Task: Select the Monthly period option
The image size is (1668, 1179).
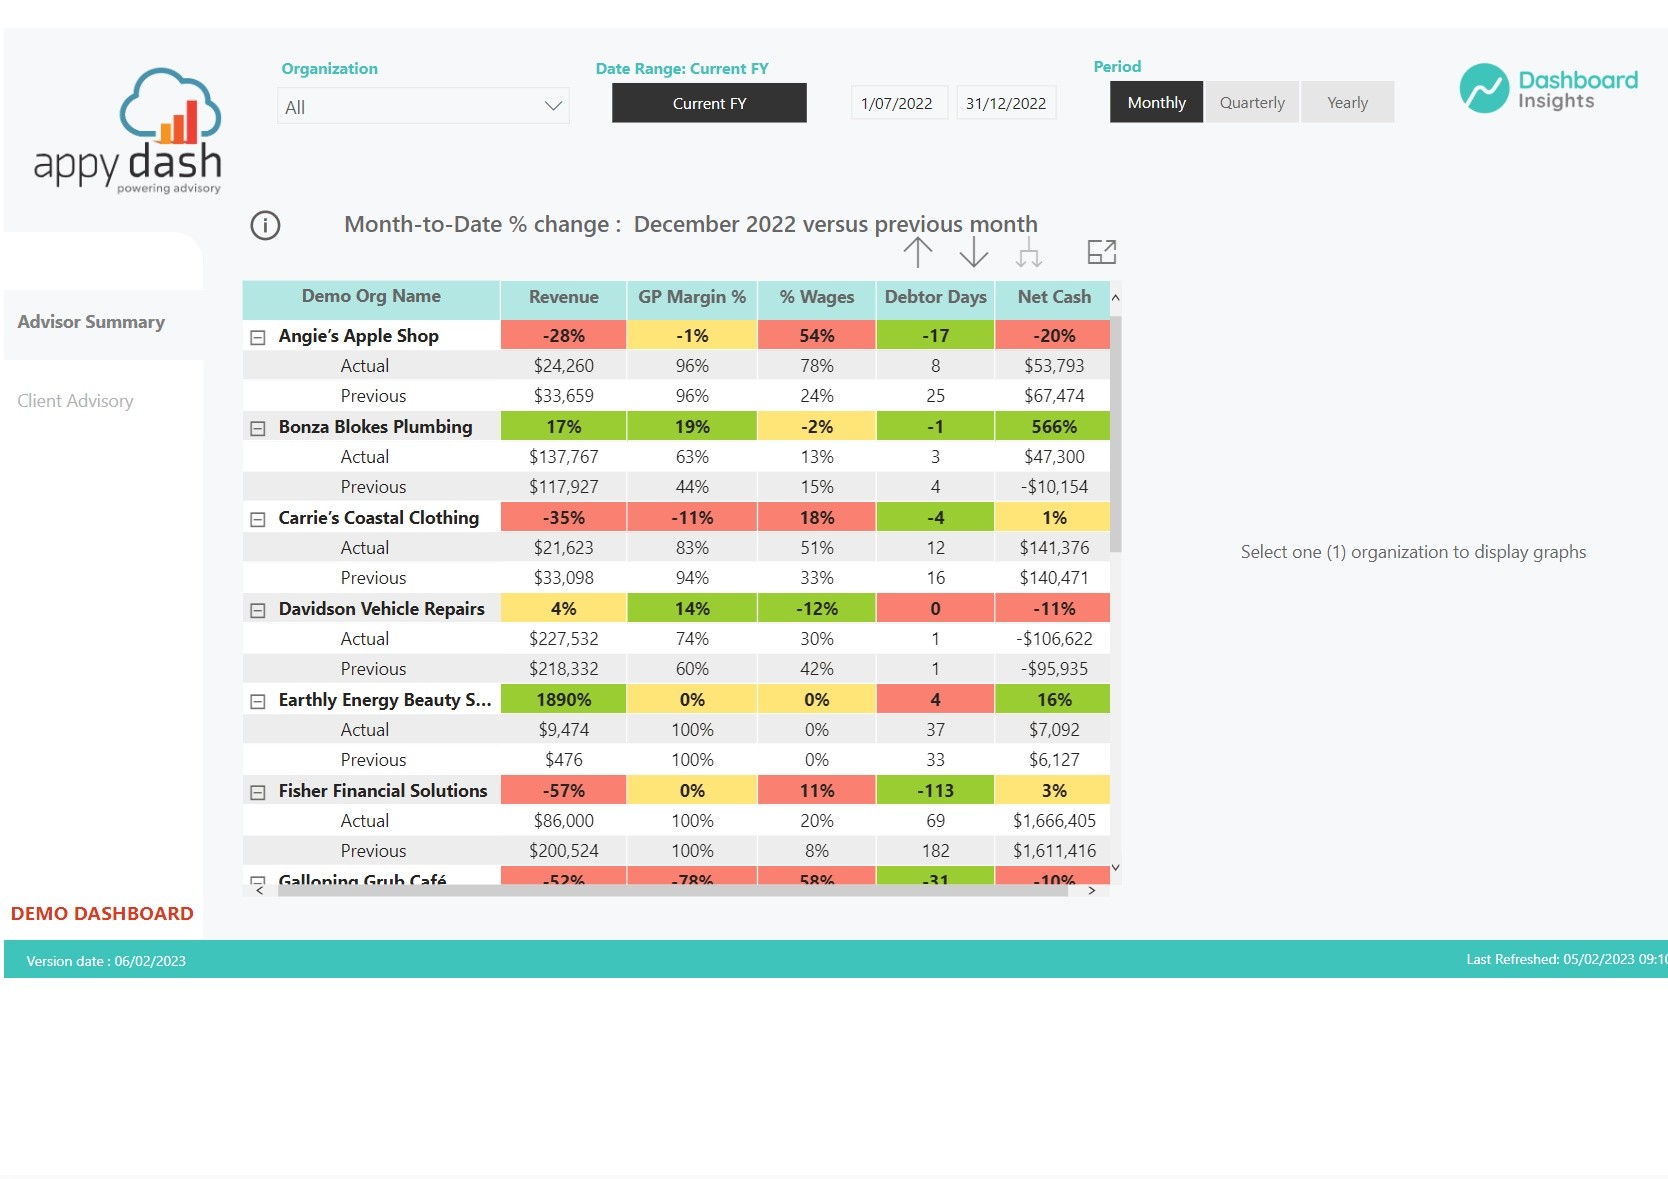Action: (x=1156, y=103)
